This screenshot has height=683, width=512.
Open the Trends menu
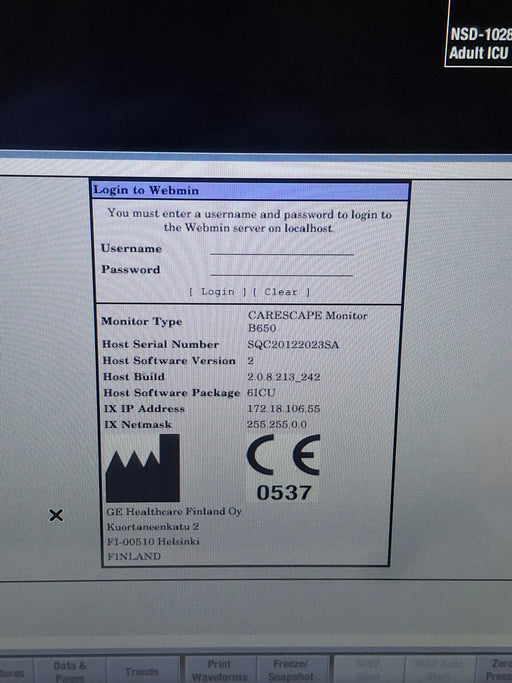pyautogui.click(x=142, y=671)
